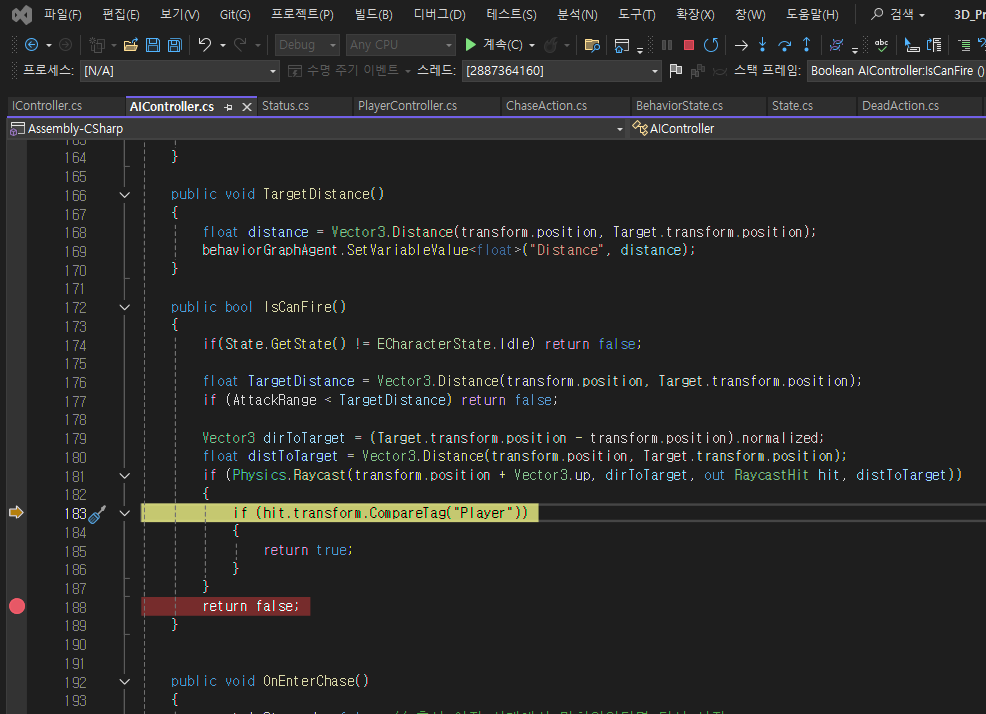986x714 pixels.
Task: Toggle pin on the AIController.cs tab
Action: 229,107
